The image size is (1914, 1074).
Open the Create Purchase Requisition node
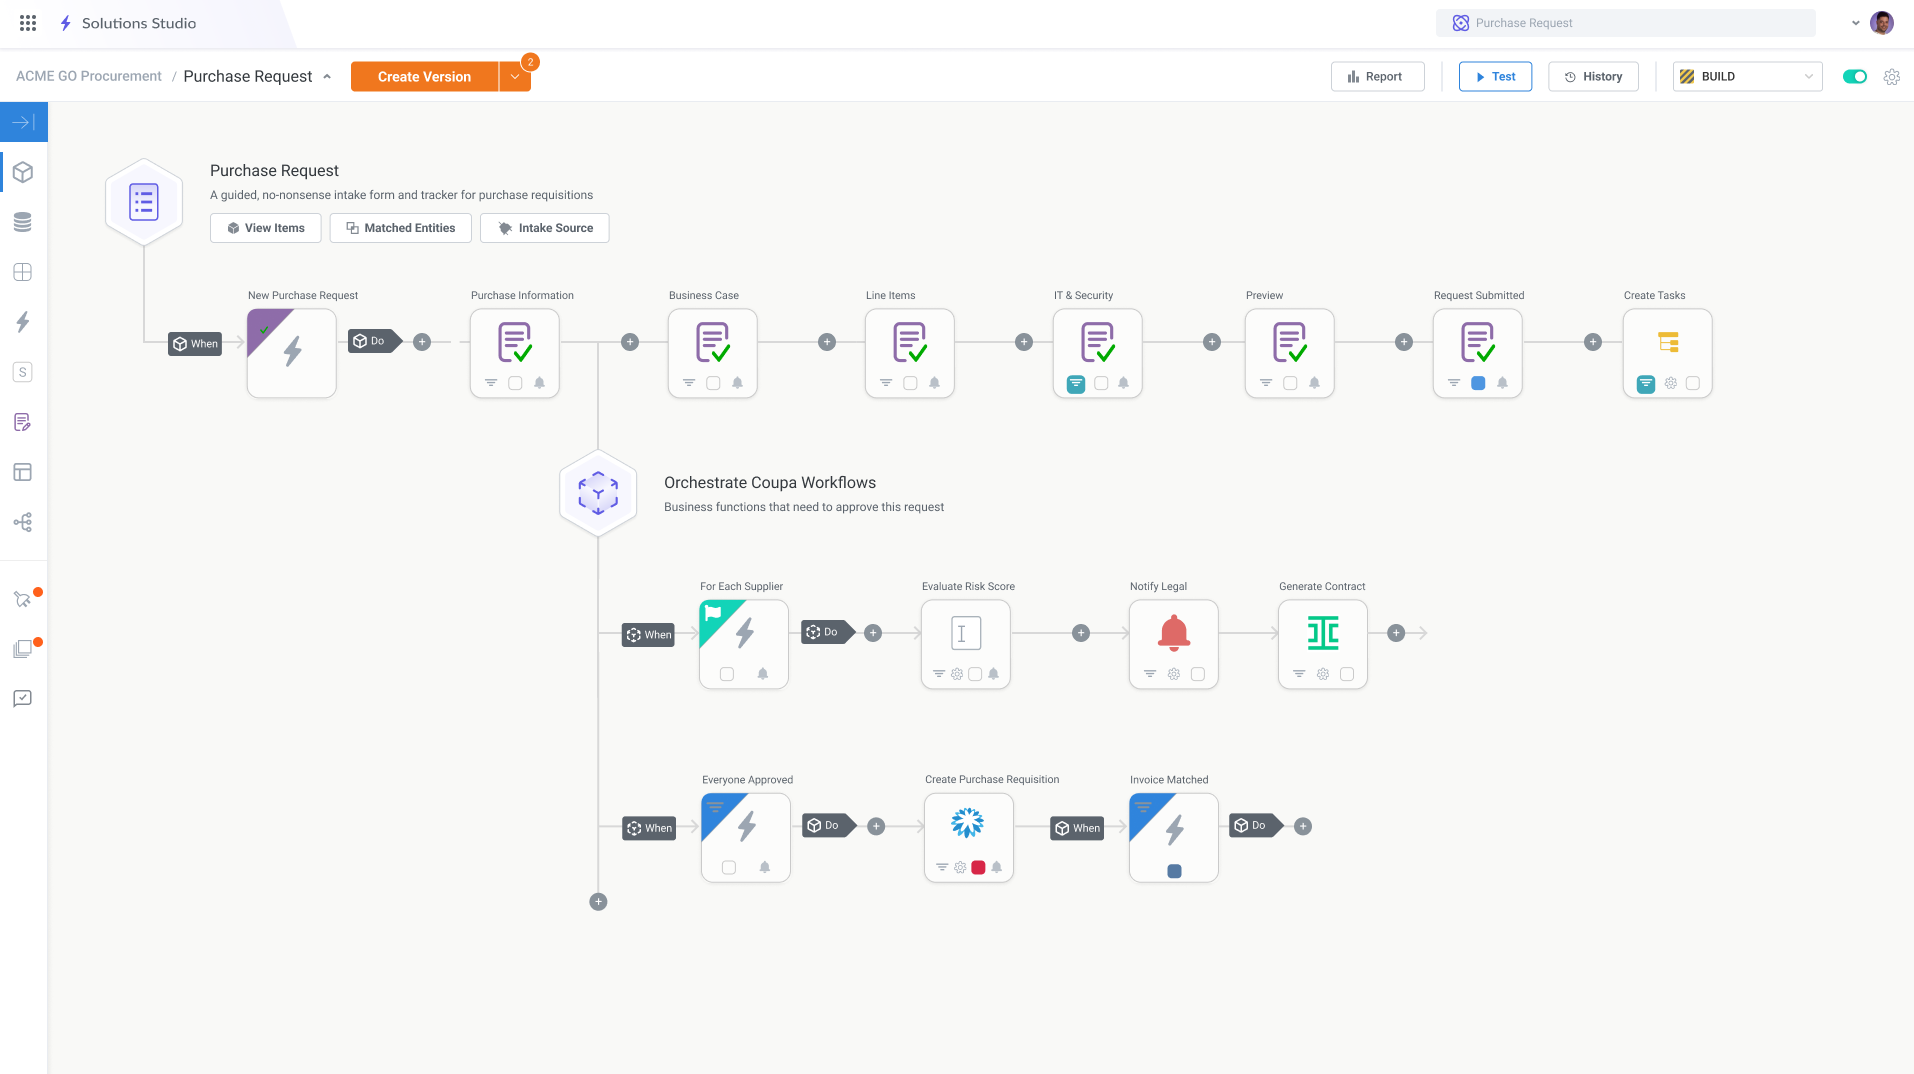click(x=967, y=823)
